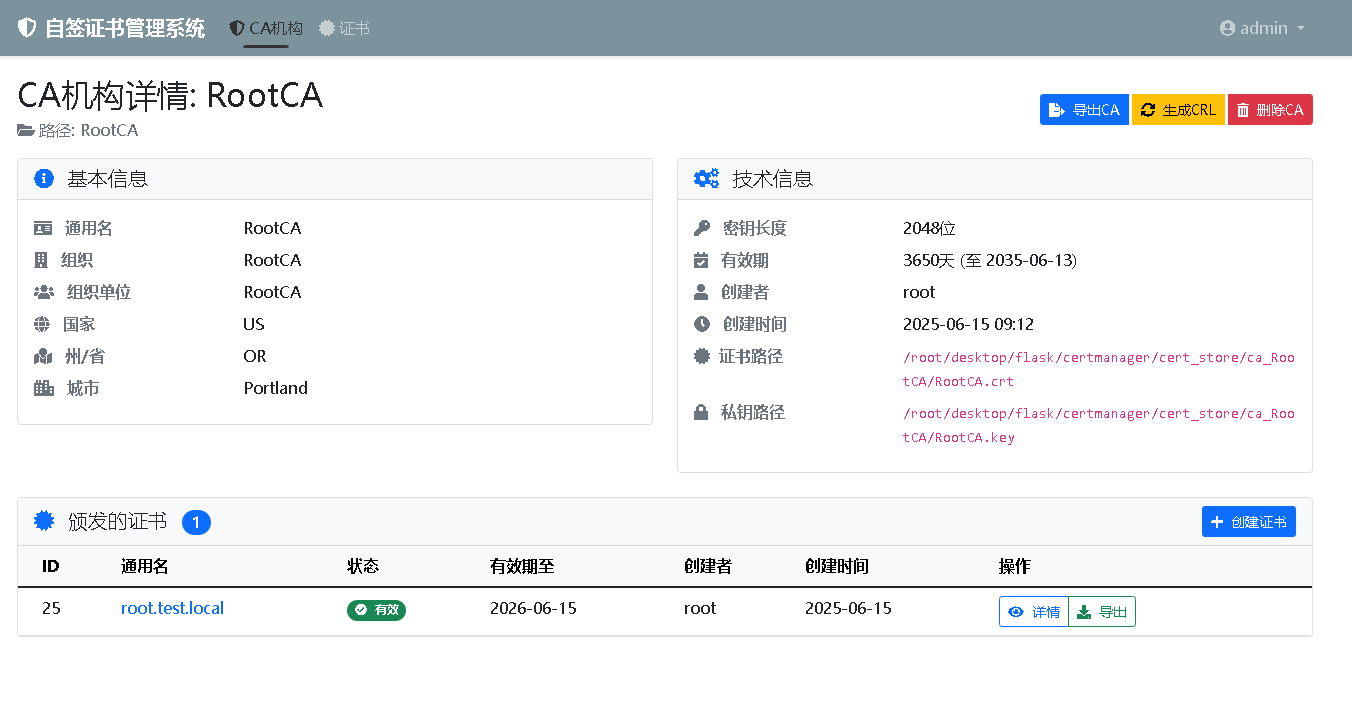Open the root.test.local certificate link
The image size is (1352, 711).
pyautogui.click(x=172, y=608)
